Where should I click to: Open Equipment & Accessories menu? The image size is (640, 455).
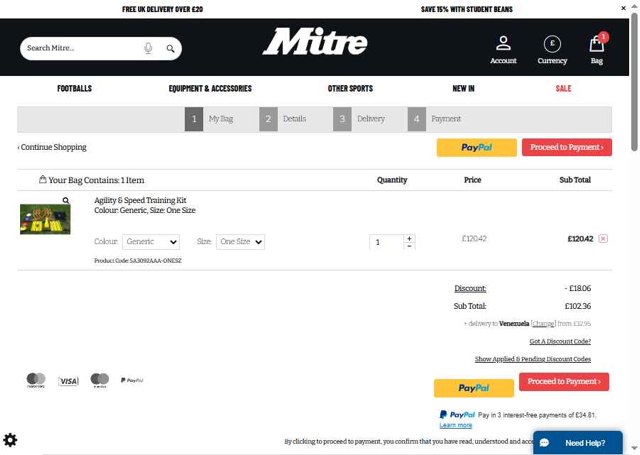click(210, 89)
